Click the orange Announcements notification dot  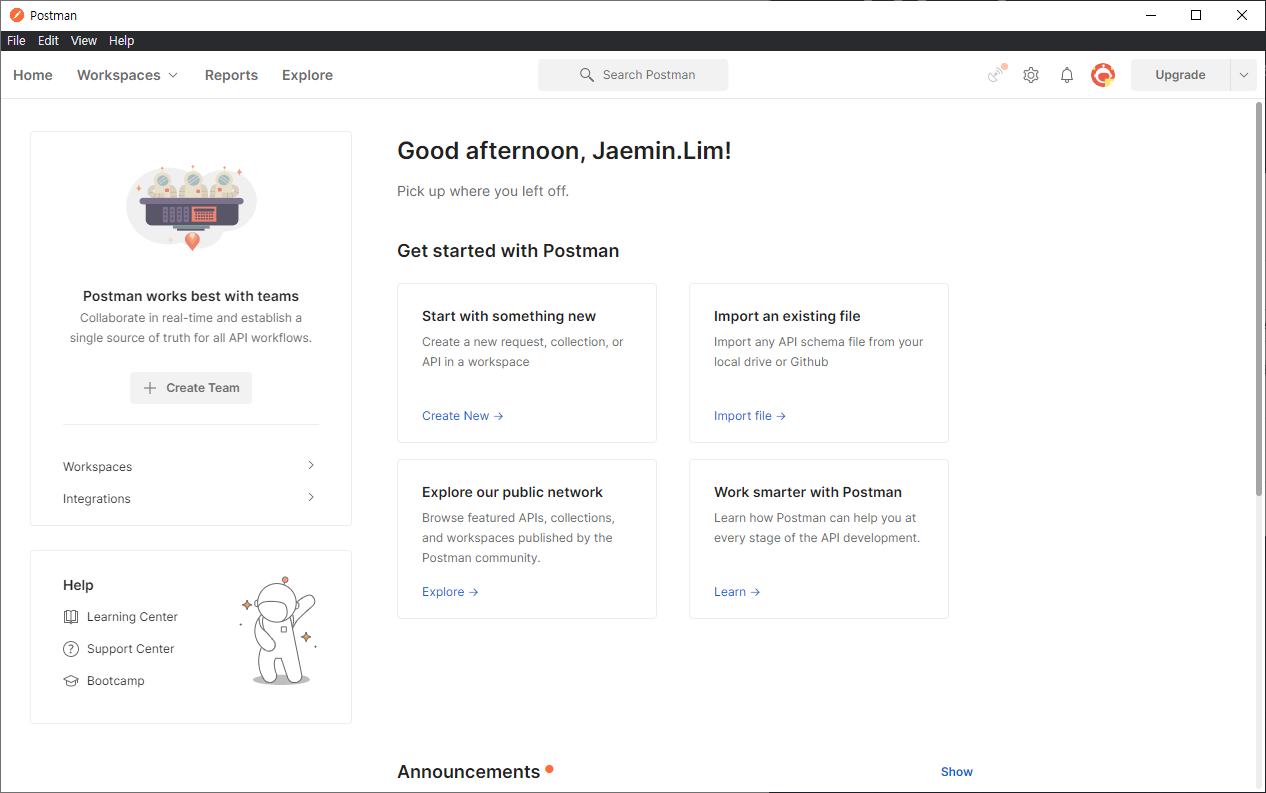pos(549,769)
